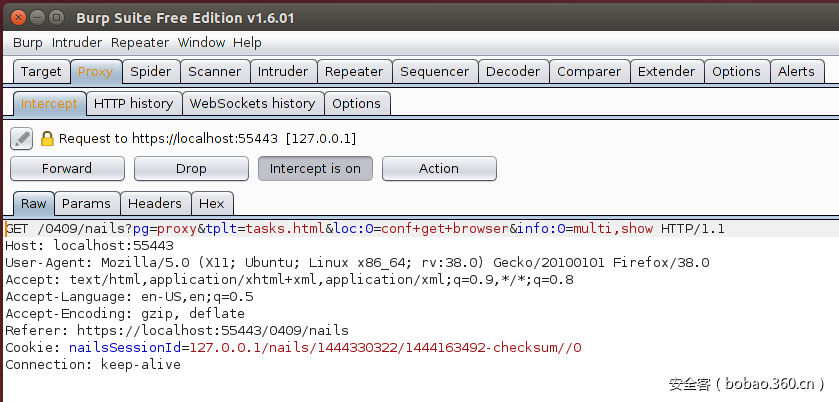The width and height of the screenshot is (839, 402).
Task: Select the Proxy tab
Action: [96, 72]
